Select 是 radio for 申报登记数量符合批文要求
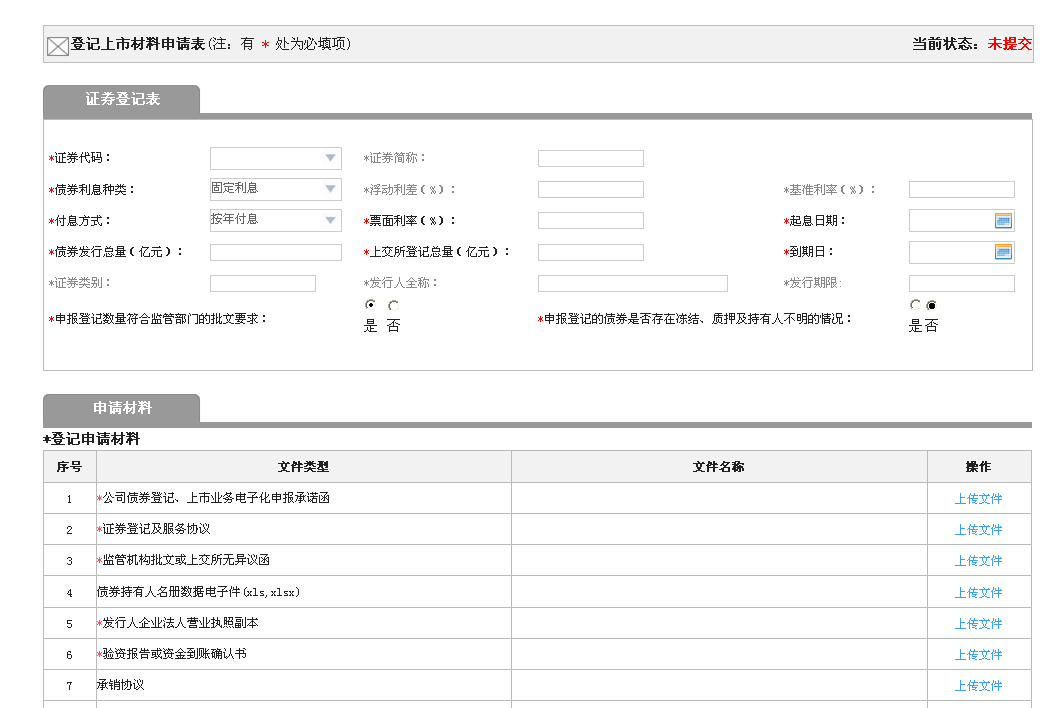1059x708 pixels. [370, 305]
